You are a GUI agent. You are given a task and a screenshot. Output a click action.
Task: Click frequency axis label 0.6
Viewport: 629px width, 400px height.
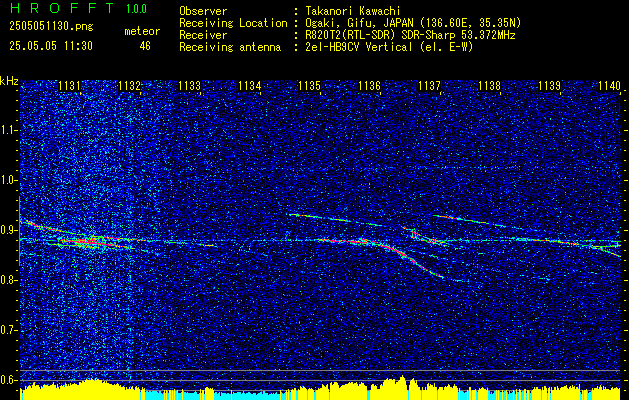click(9, 380)
